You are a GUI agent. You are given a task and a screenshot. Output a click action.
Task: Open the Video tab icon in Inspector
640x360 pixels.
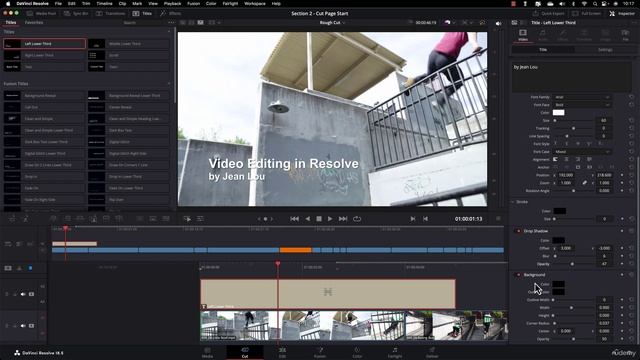[523, 35]
